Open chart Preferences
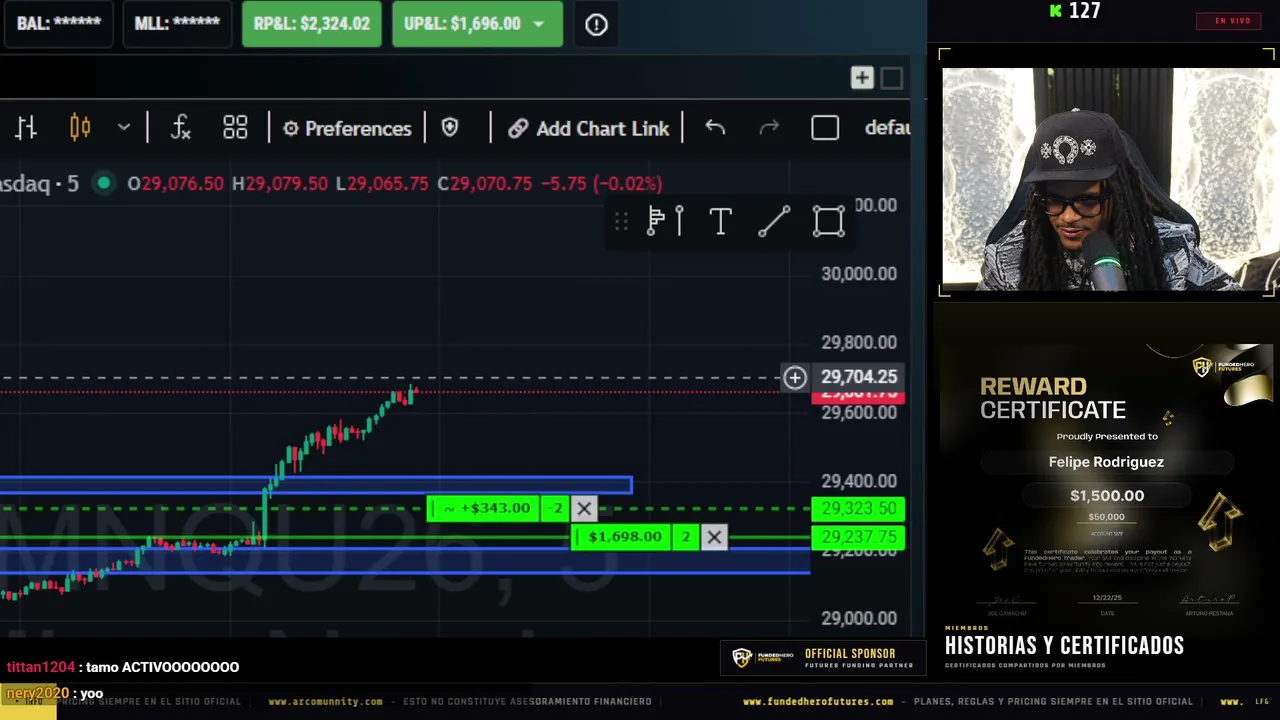 pyautogui.click(x=347, y=129)
